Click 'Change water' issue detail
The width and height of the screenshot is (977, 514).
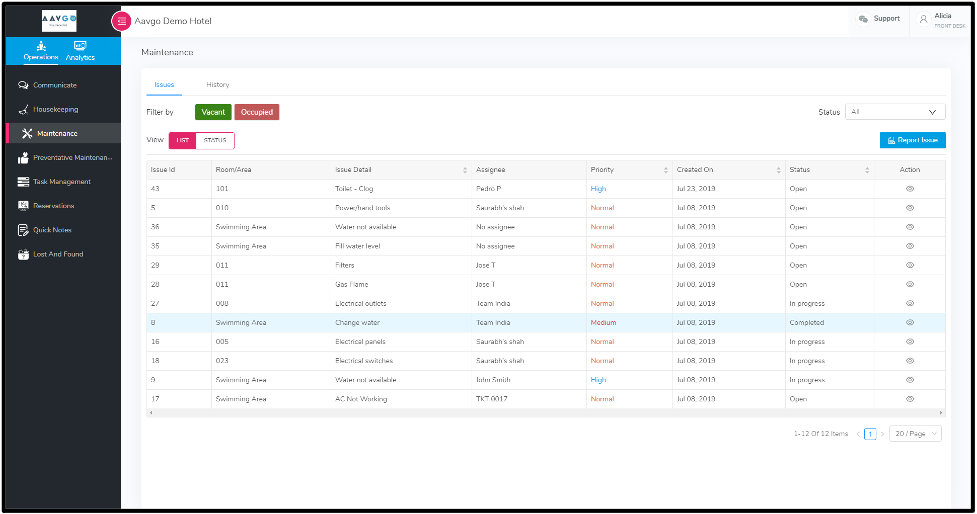pos(357,323)
